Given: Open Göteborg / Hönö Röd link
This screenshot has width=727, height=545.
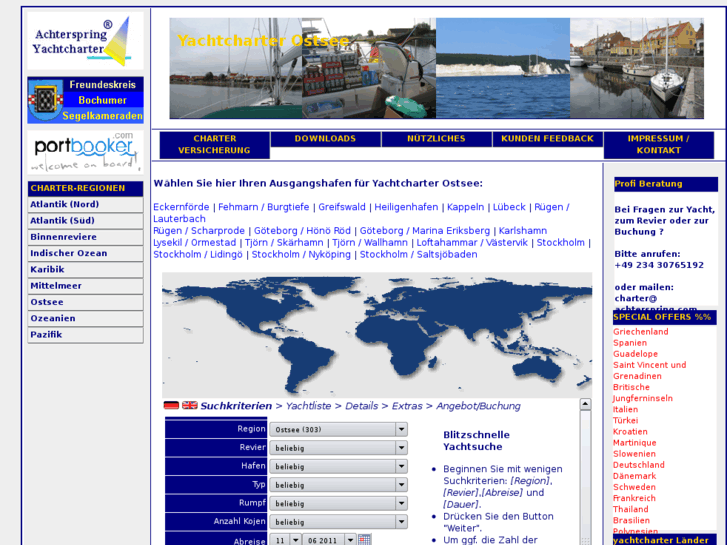Looking at the screenshot, I should [302, 231].
